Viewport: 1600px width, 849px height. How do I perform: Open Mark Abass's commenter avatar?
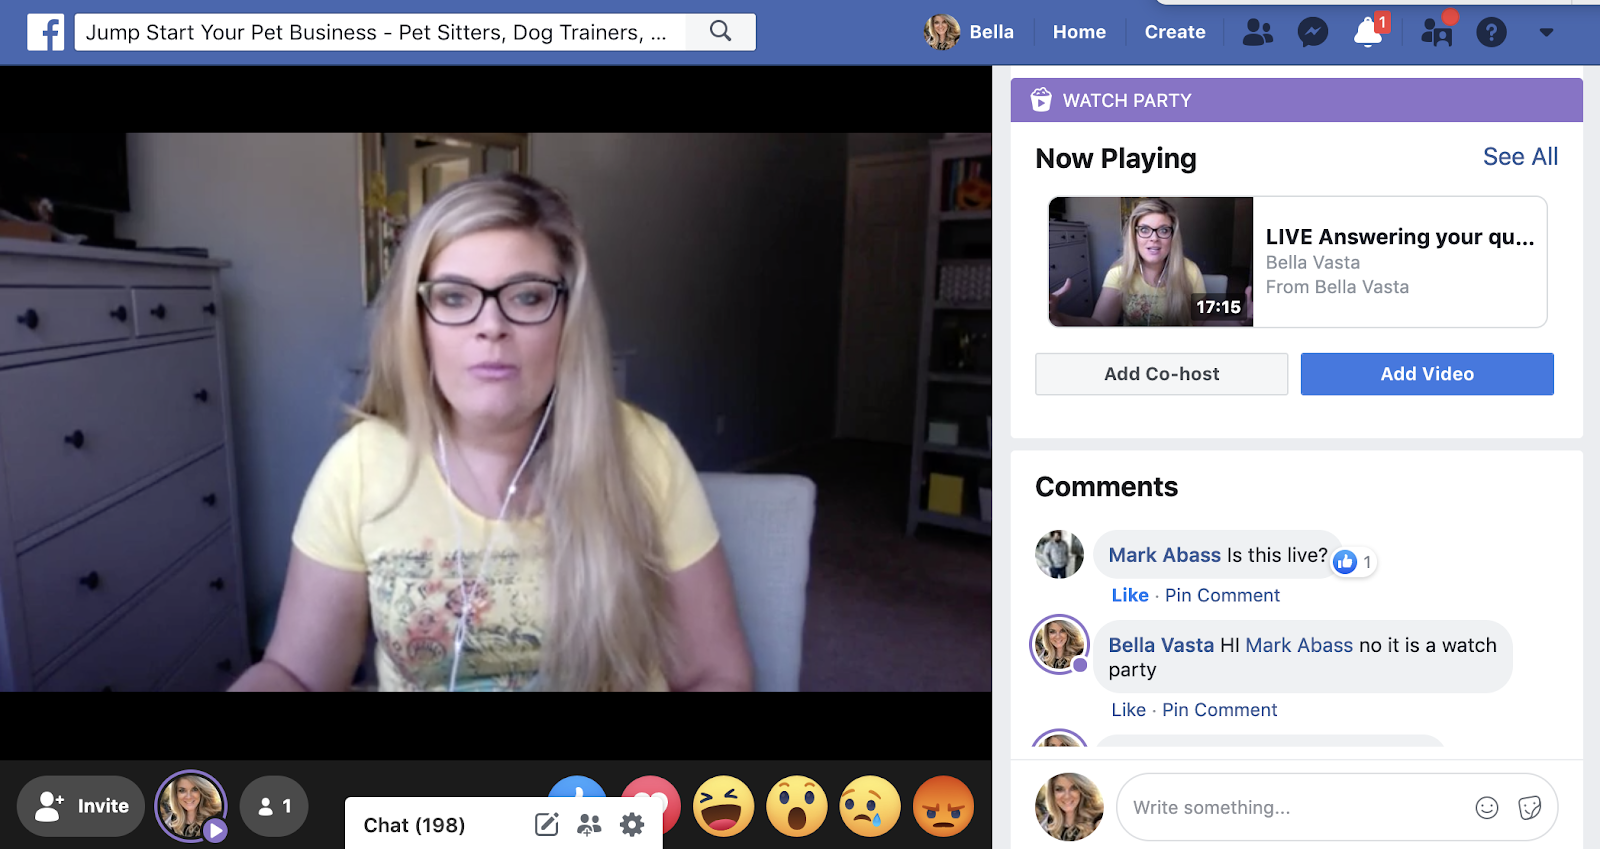coord(1059,554)
